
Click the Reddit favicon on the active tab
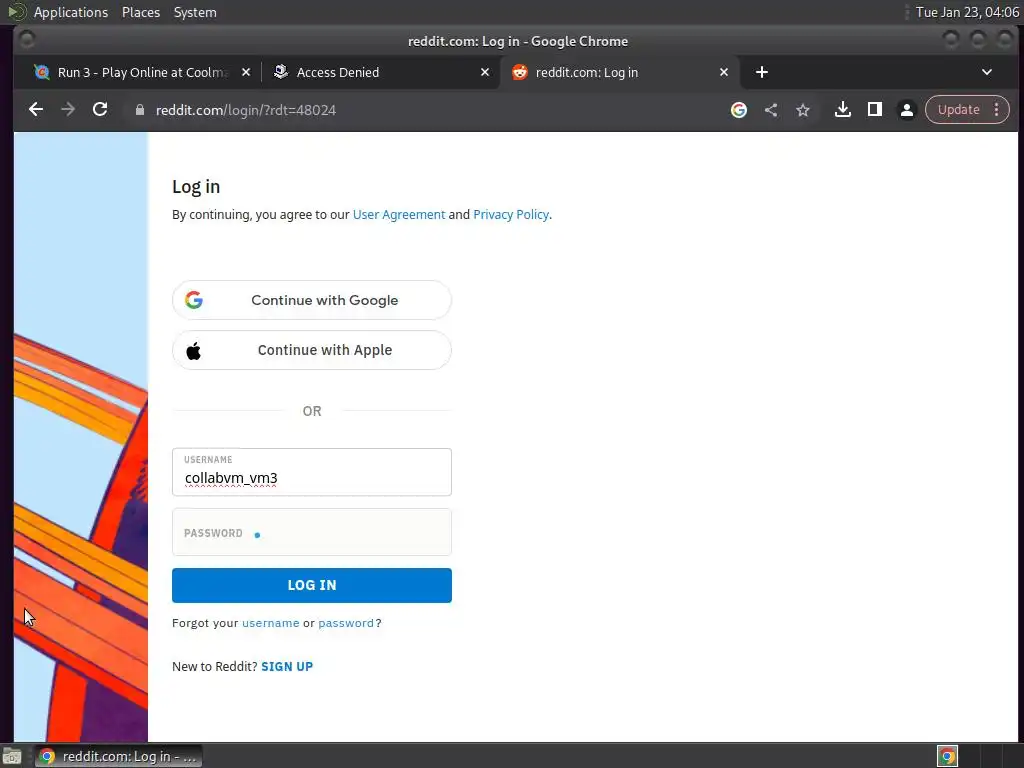point(520,72)
